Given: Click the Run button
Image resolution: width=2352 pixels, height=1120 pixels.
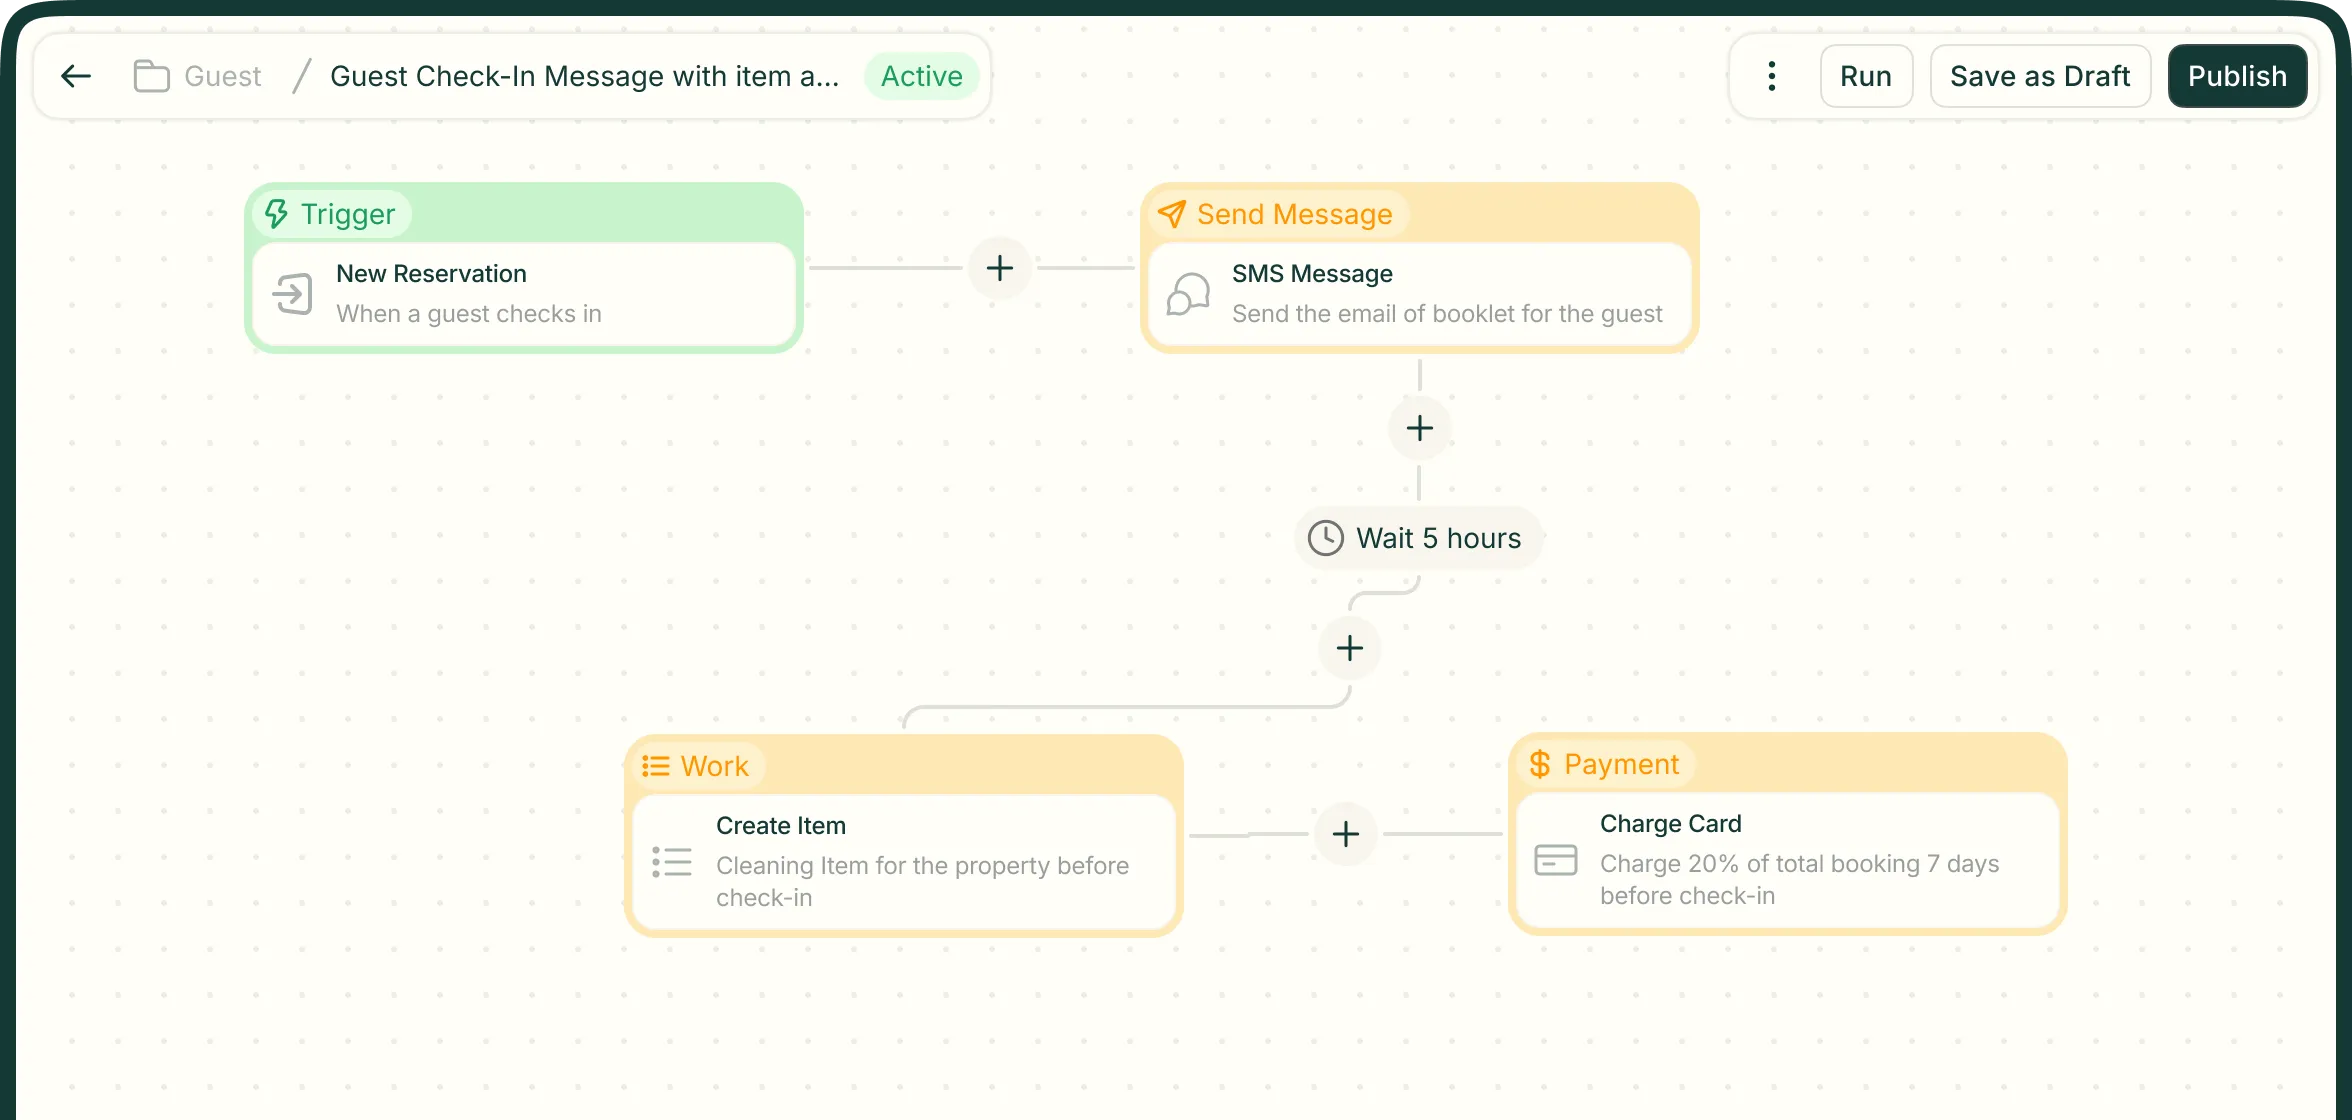Looking at the screenshot, I should point(1865,76).
